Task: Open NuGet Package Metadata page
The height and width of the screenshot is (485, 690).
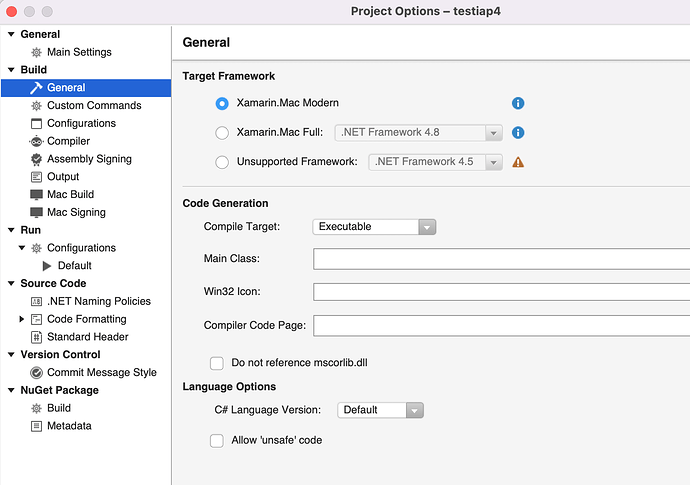Action: coord(69,426)
